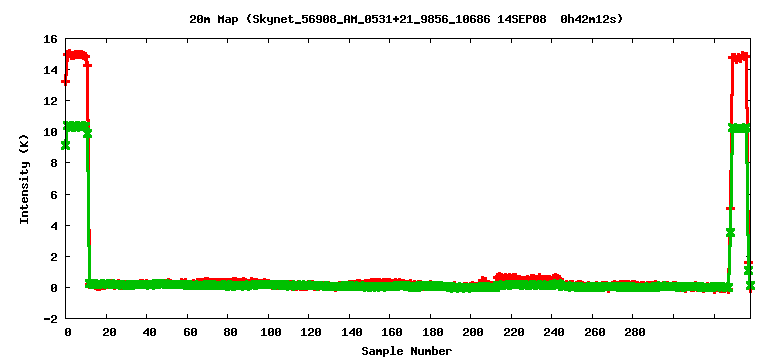Click the green cross marker near 9 K
Image resolution: width=768 pixels, height=360 pixels.
pyautogui.click(x=65, y=145)
